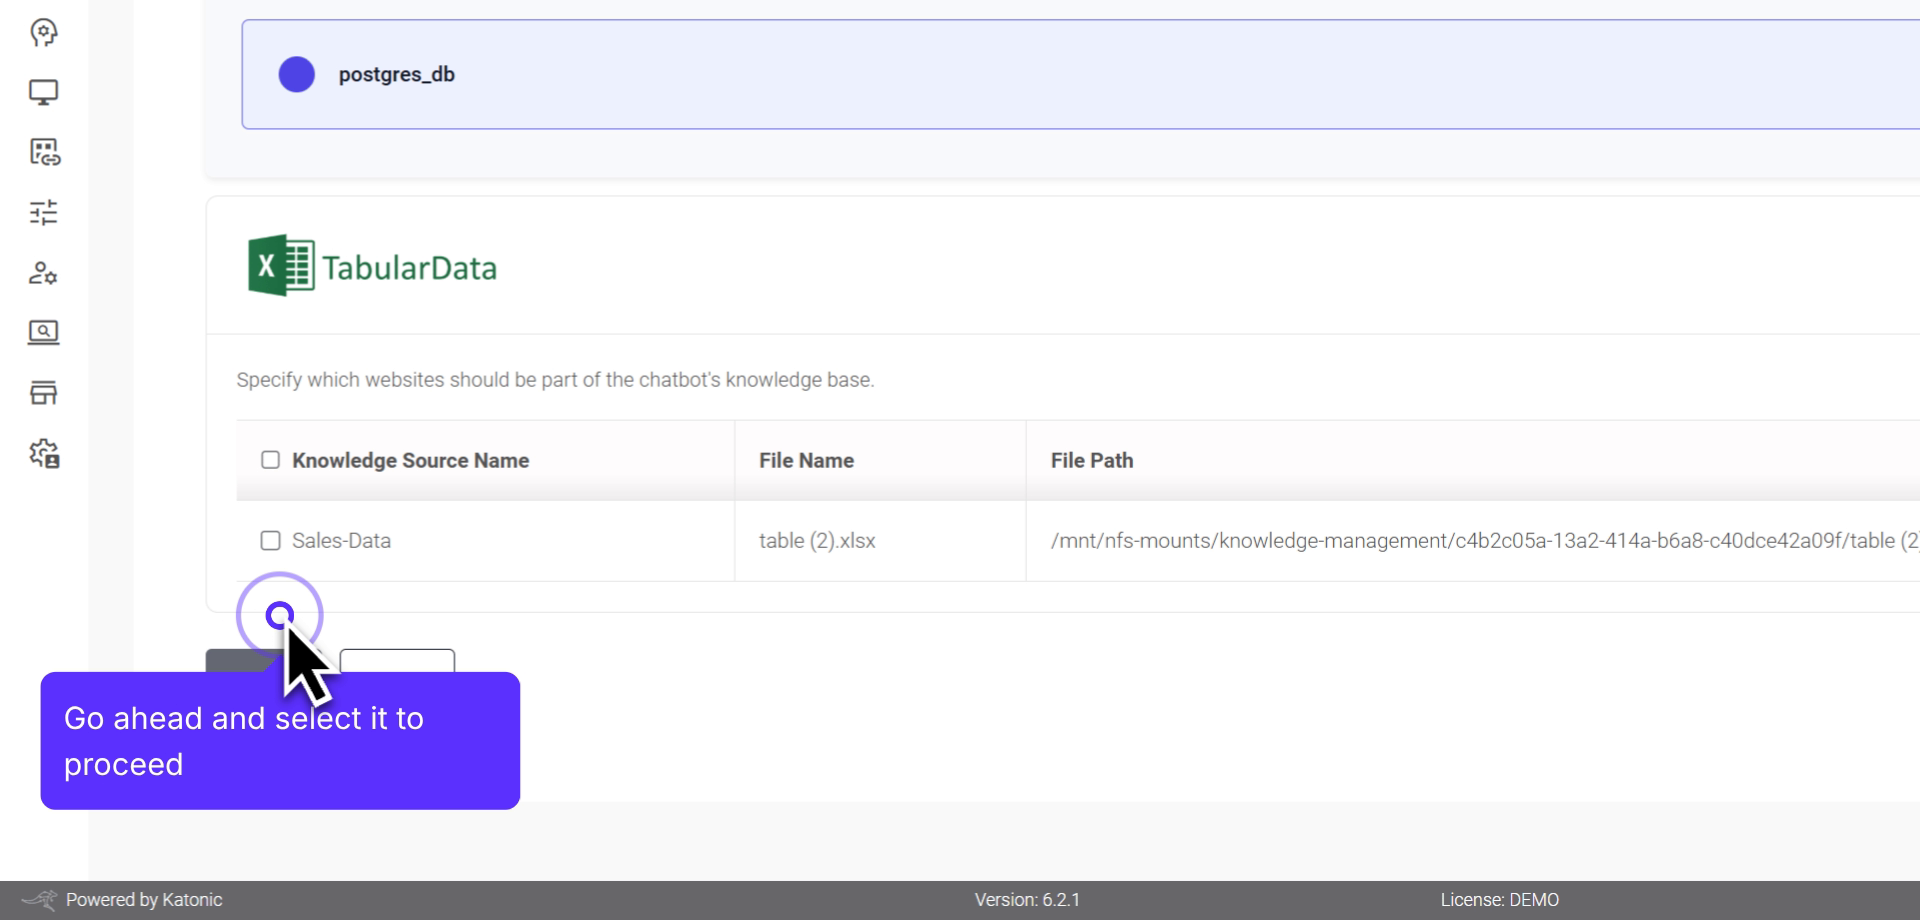Open the storefront icon in the sidebar
The image size is (1920, 920).
43,392
